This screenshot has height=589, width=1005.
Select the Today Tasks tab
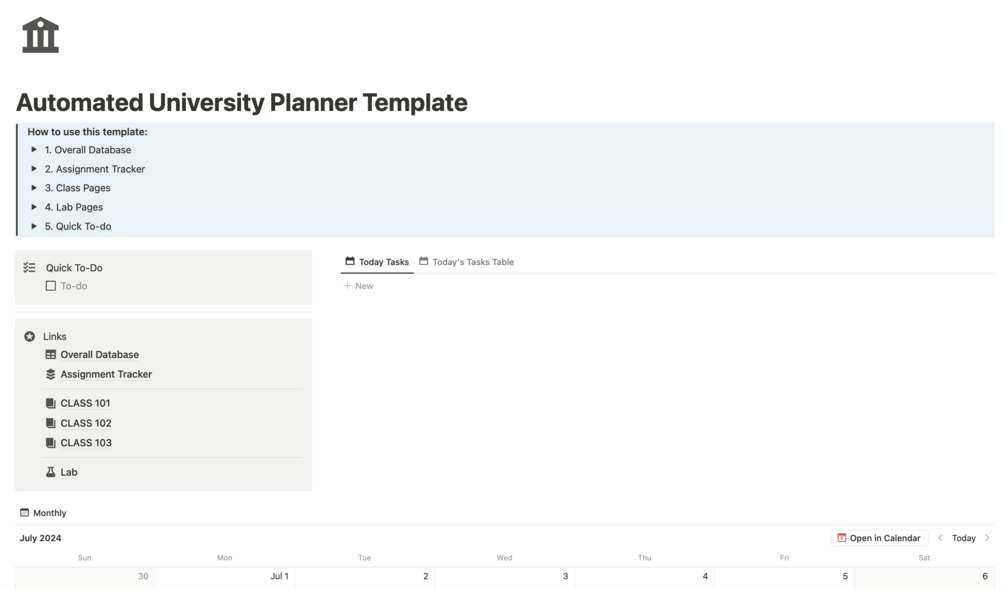(x=377, y=262)
